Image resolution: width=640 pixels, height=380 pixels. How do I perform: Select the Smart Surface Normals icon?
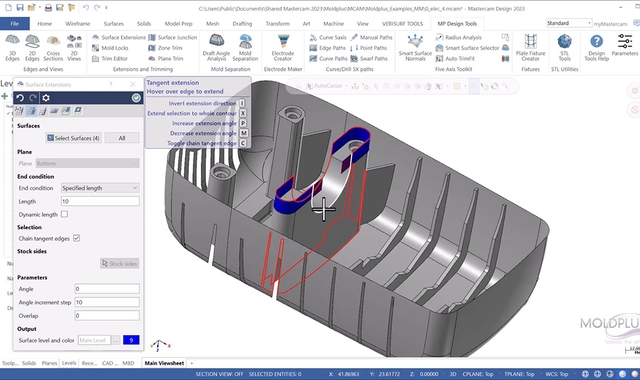coord(415,48)
